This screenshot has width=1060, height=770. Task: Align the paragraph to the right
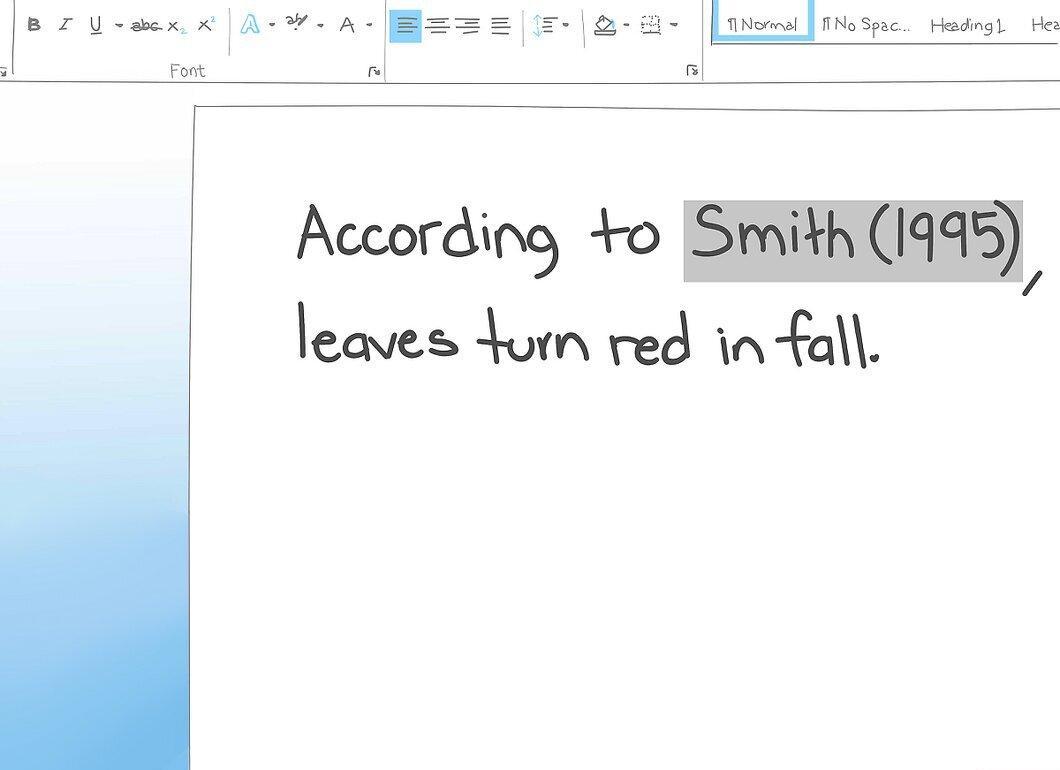(468, 26)
